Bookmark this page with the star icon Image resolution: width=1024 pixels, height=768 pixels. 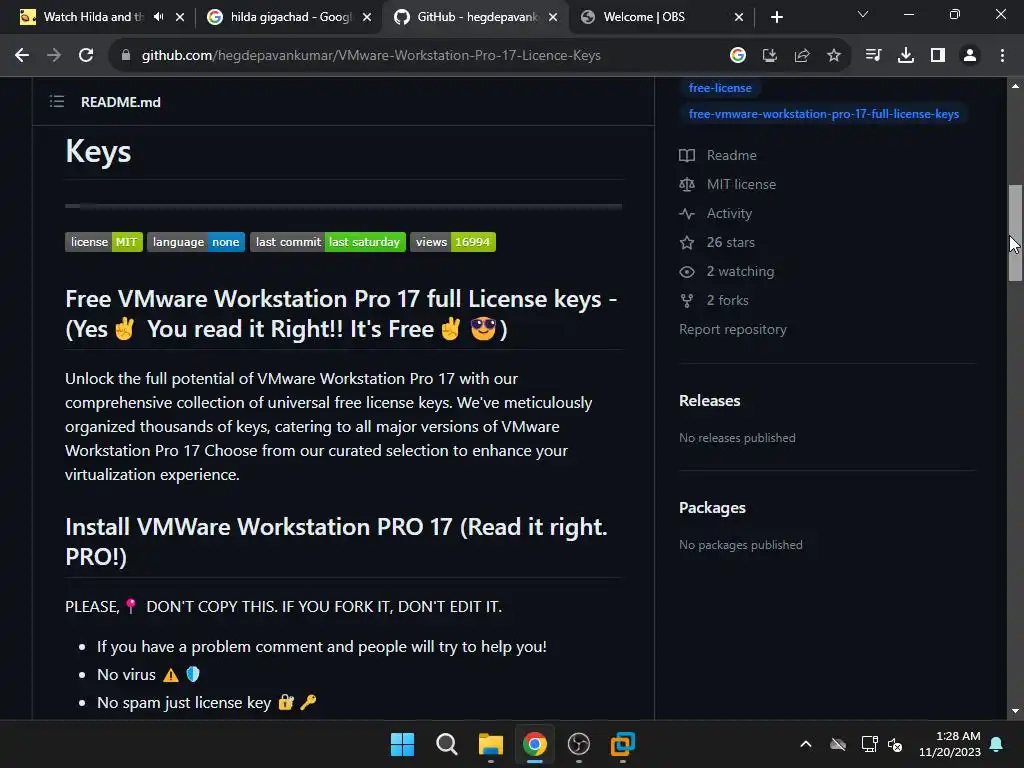[x=834, y=56]
